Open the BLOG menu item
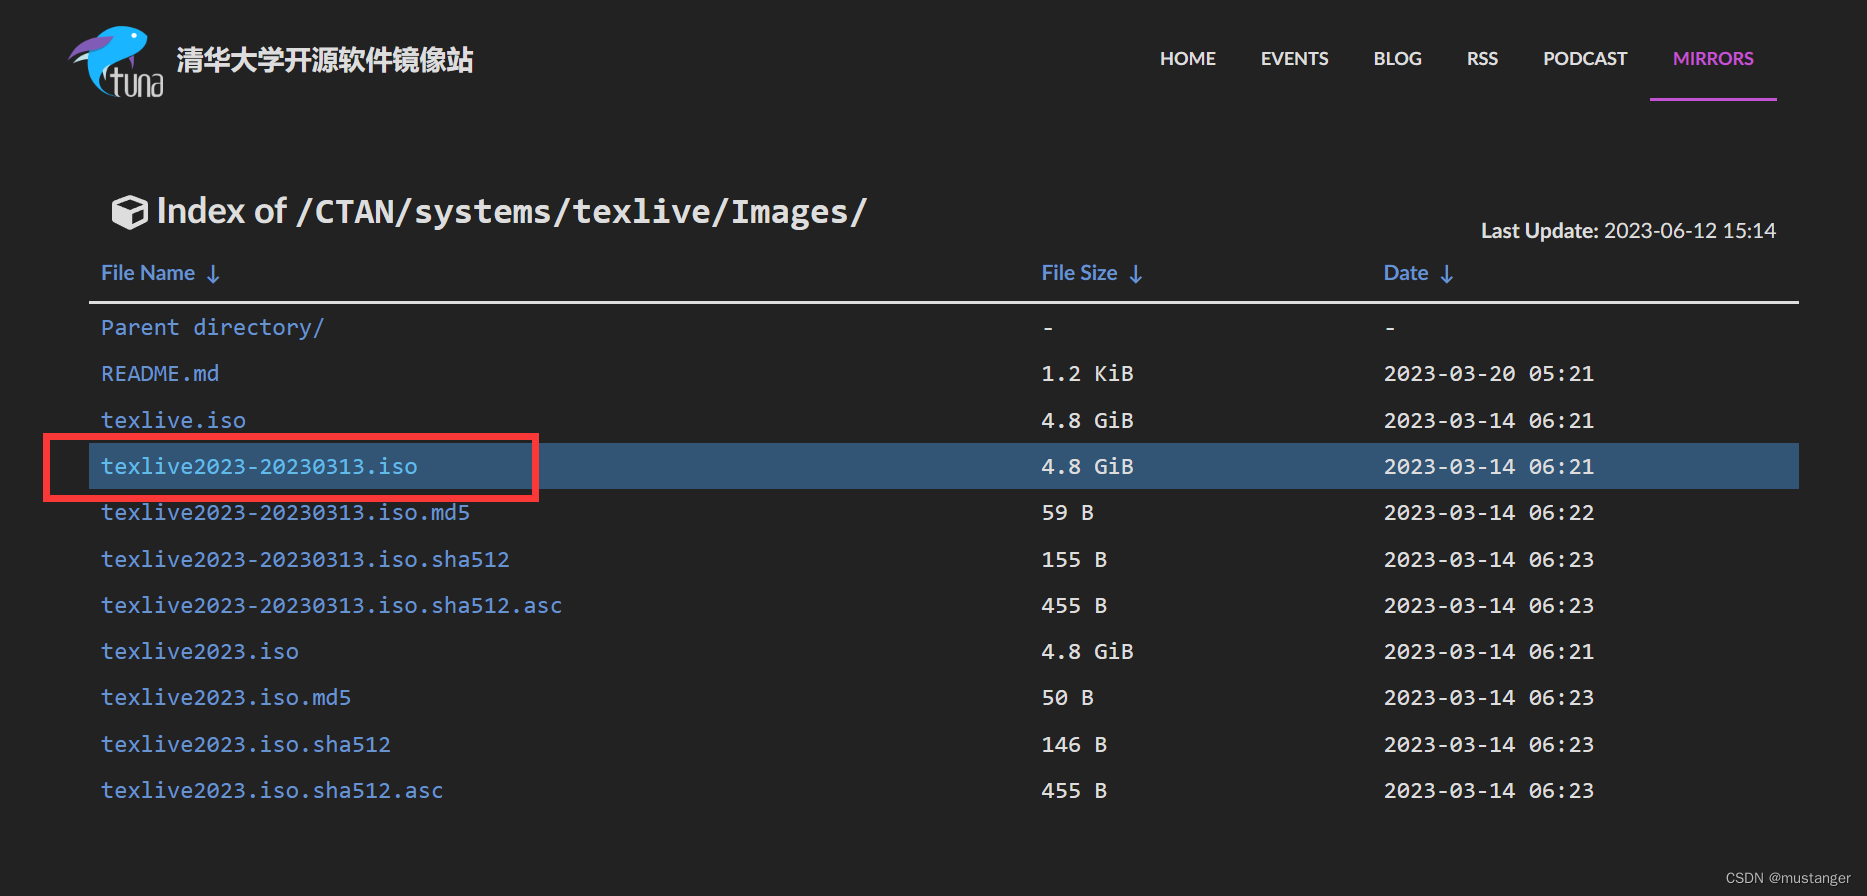1867x896 pixels. coord(1397,59)
